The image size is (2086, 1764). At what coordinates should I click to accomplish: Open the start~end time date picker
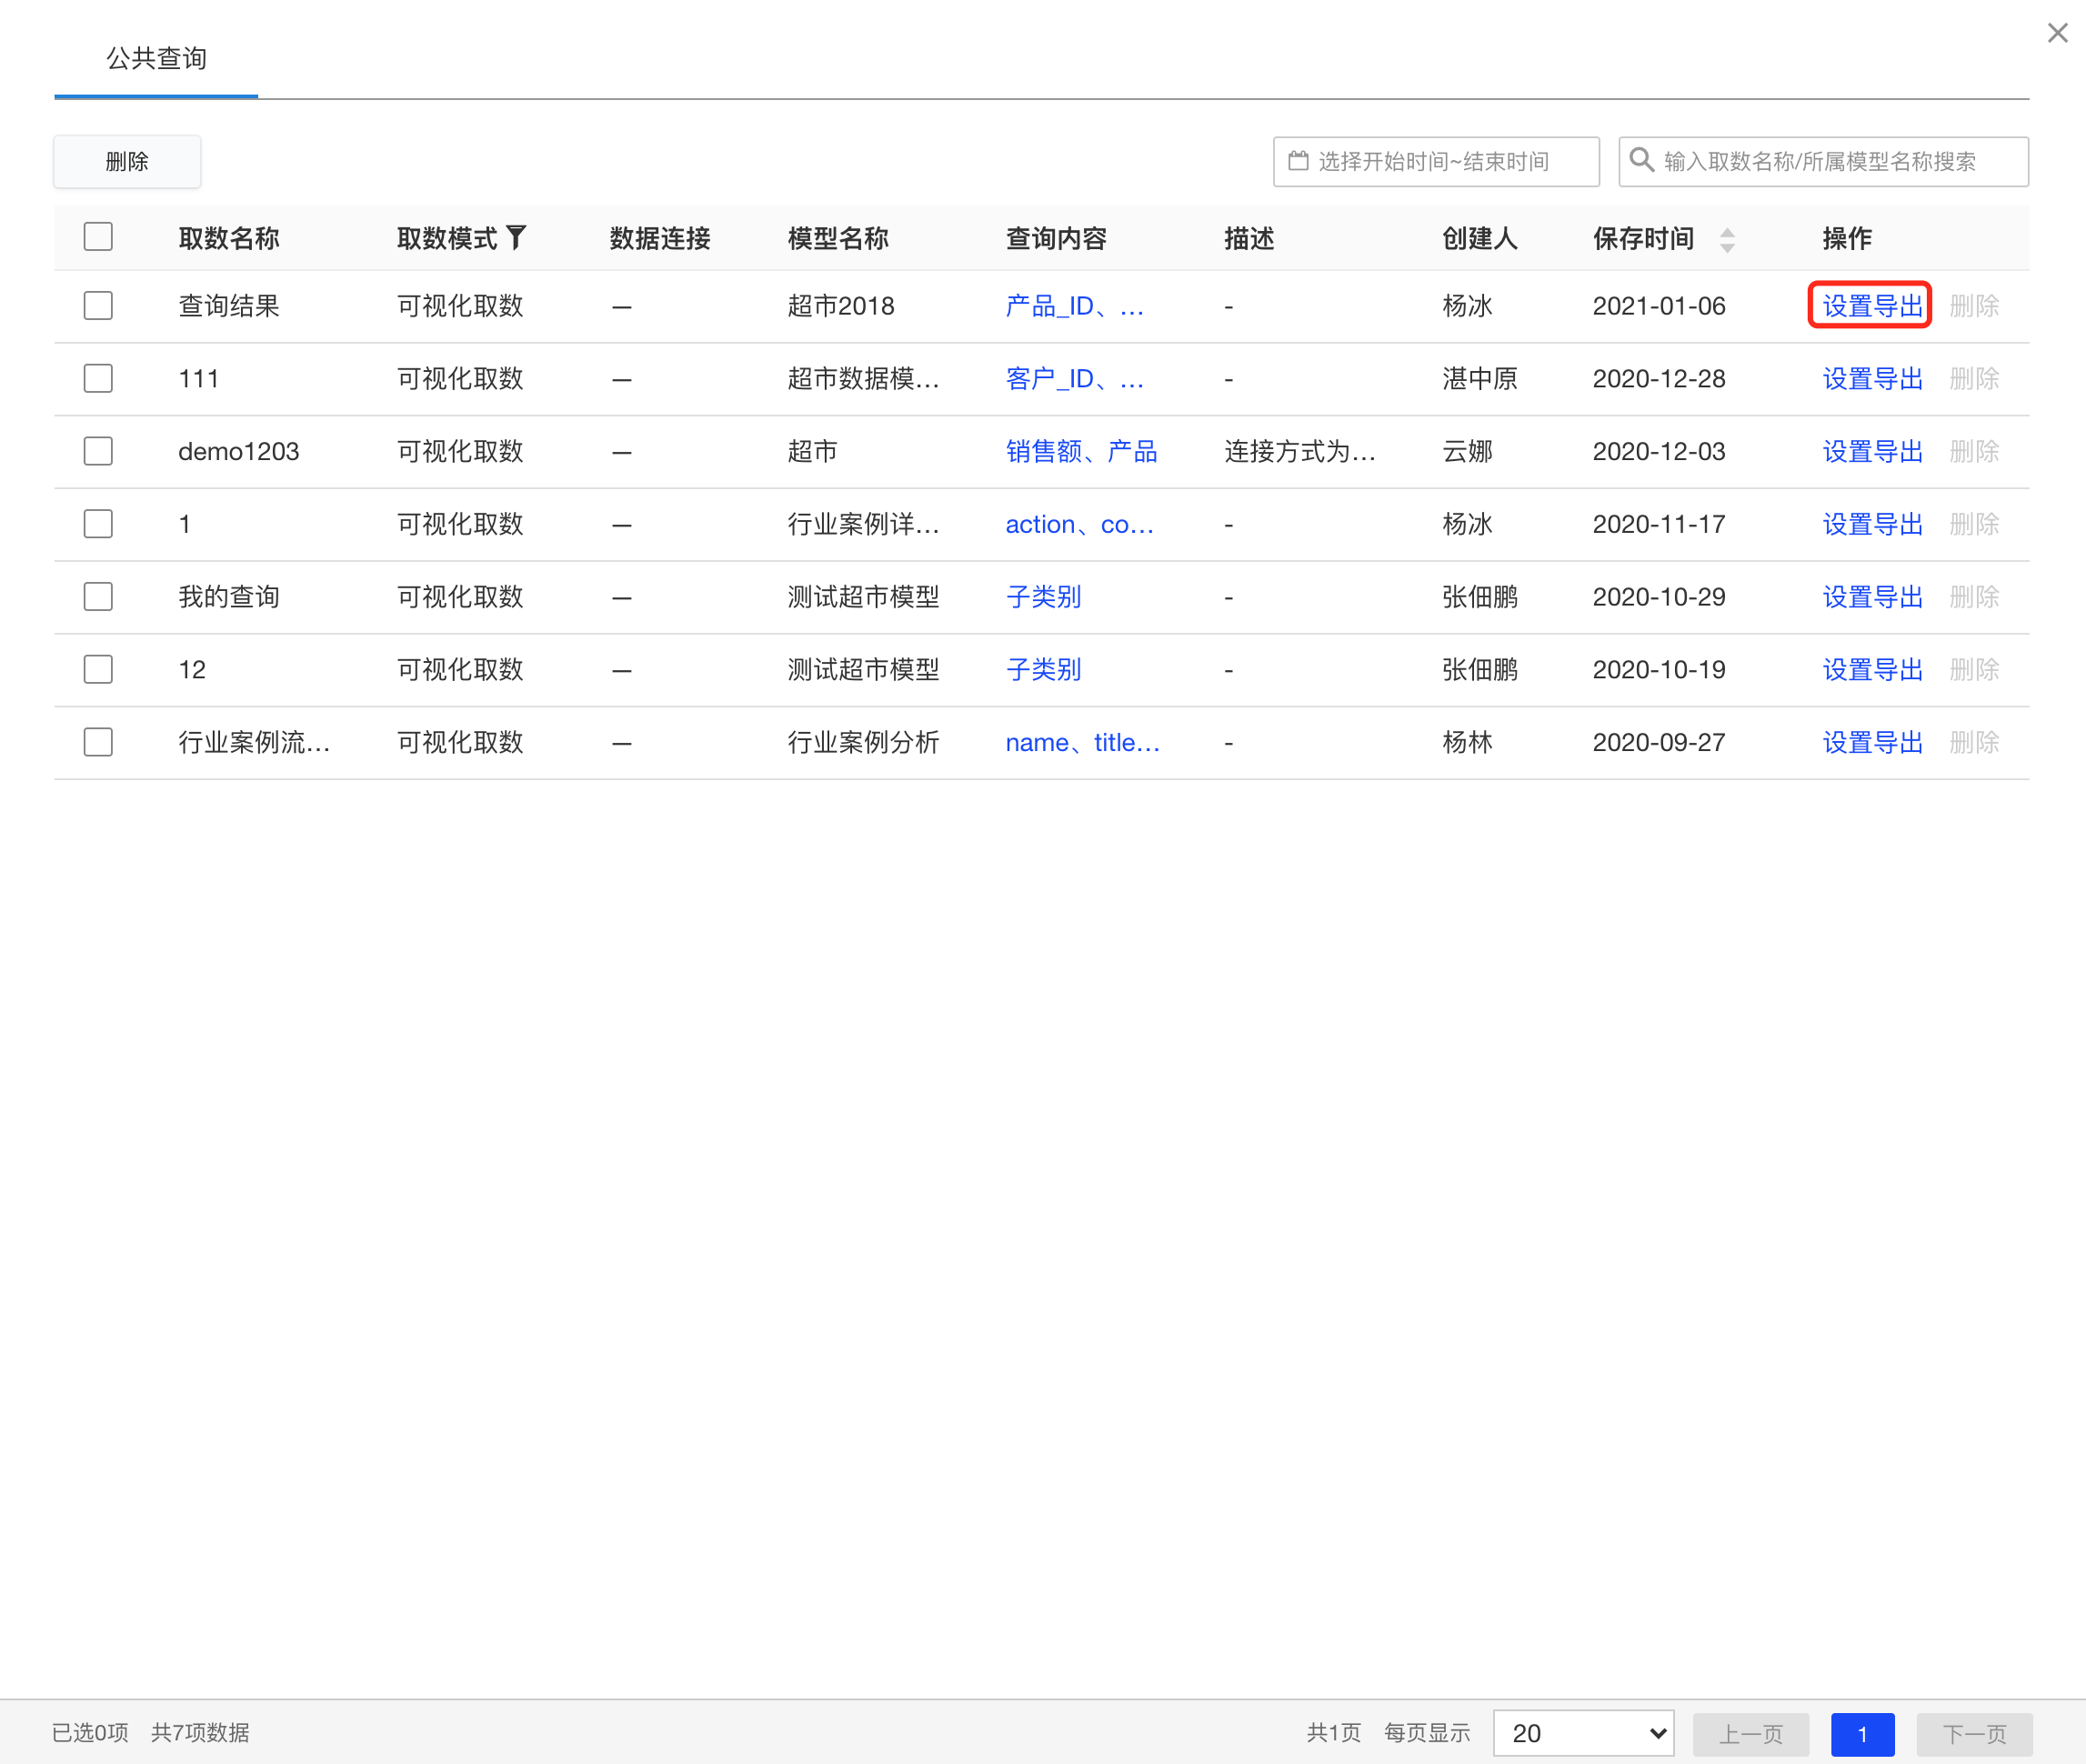[x=1435, y=161]
